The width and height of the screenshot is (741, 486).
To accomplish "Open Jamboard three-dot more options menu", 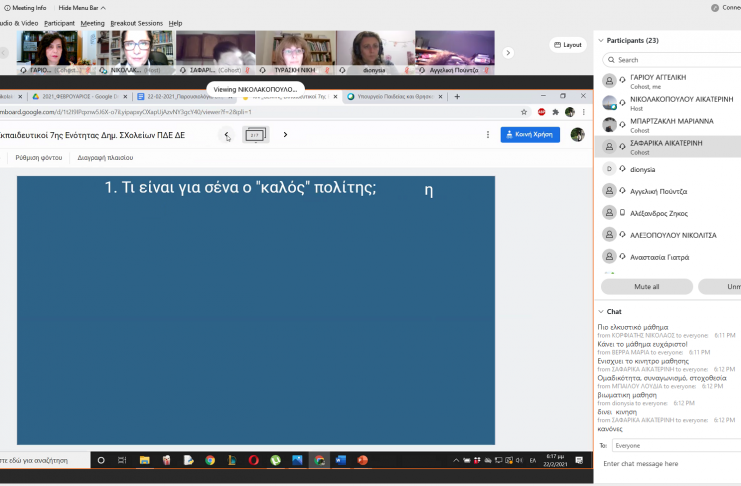I will 583,112.
